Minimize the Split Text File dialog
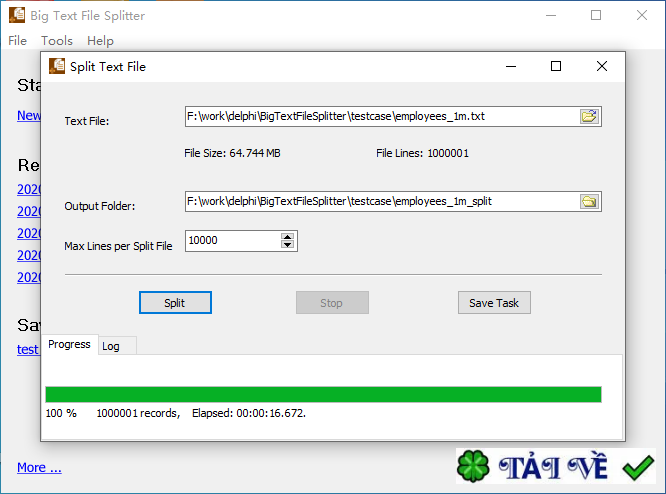Image resolution: width=666 pixels, height=494 pixels. [x=511, y=66]
